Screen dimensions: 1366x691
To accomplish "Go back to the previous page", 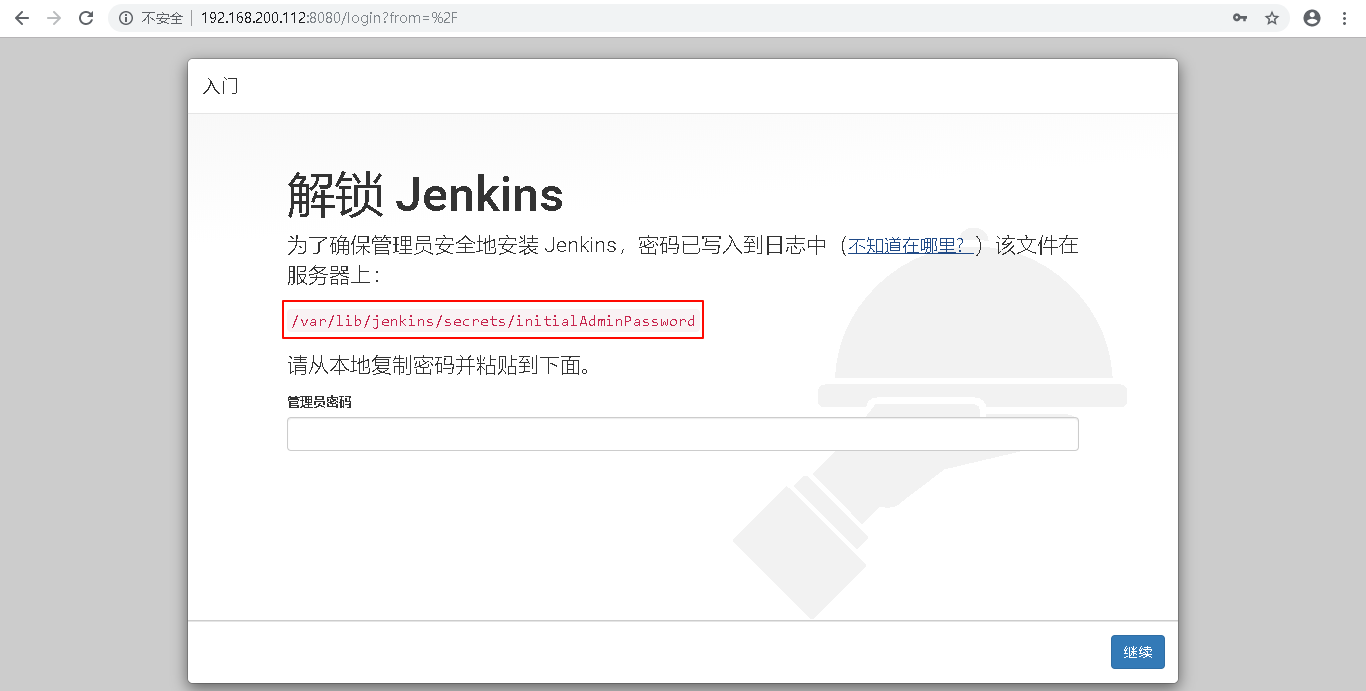I will [22, 18].
